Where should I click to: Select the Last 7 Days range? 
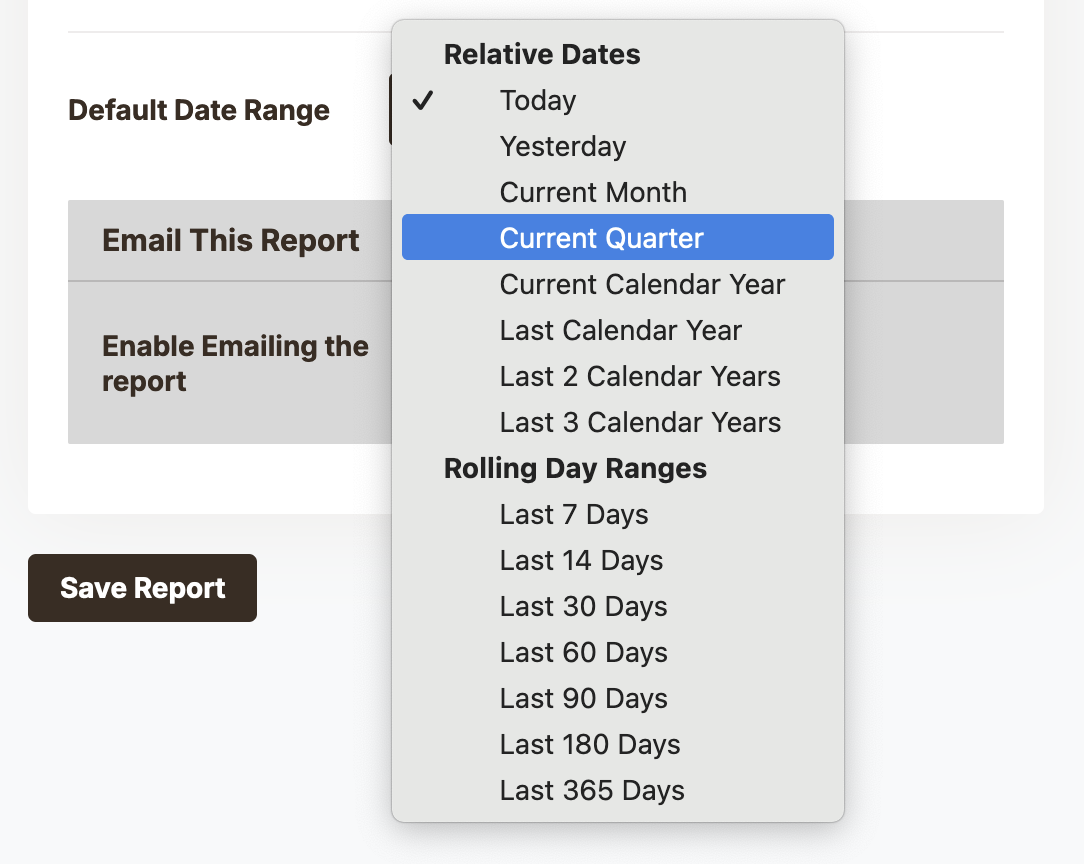(x=574, y=515)
